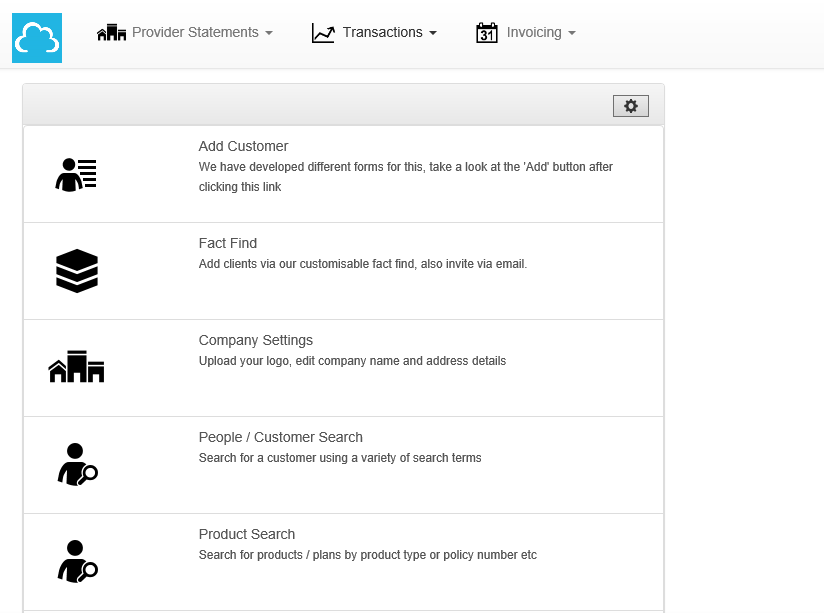Click the Provider Statements buildings icon

tap(111, 33)
